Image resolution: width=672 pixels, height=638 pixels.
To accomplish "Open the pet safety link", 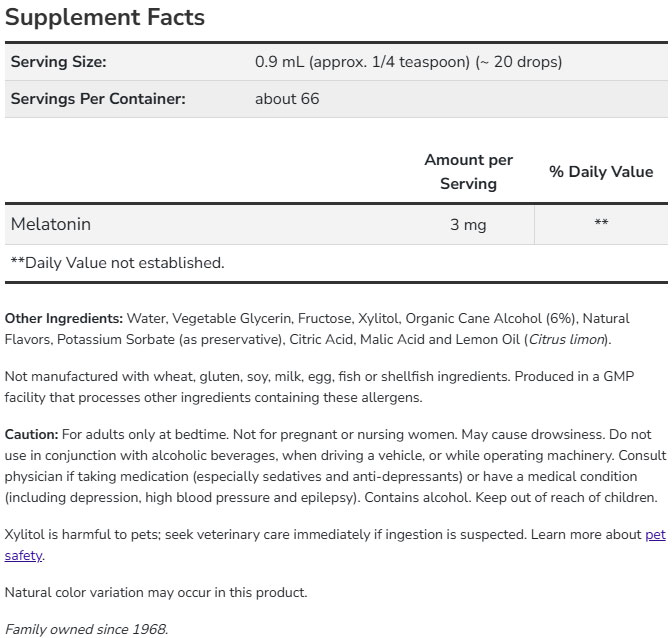I will [654, 535].
